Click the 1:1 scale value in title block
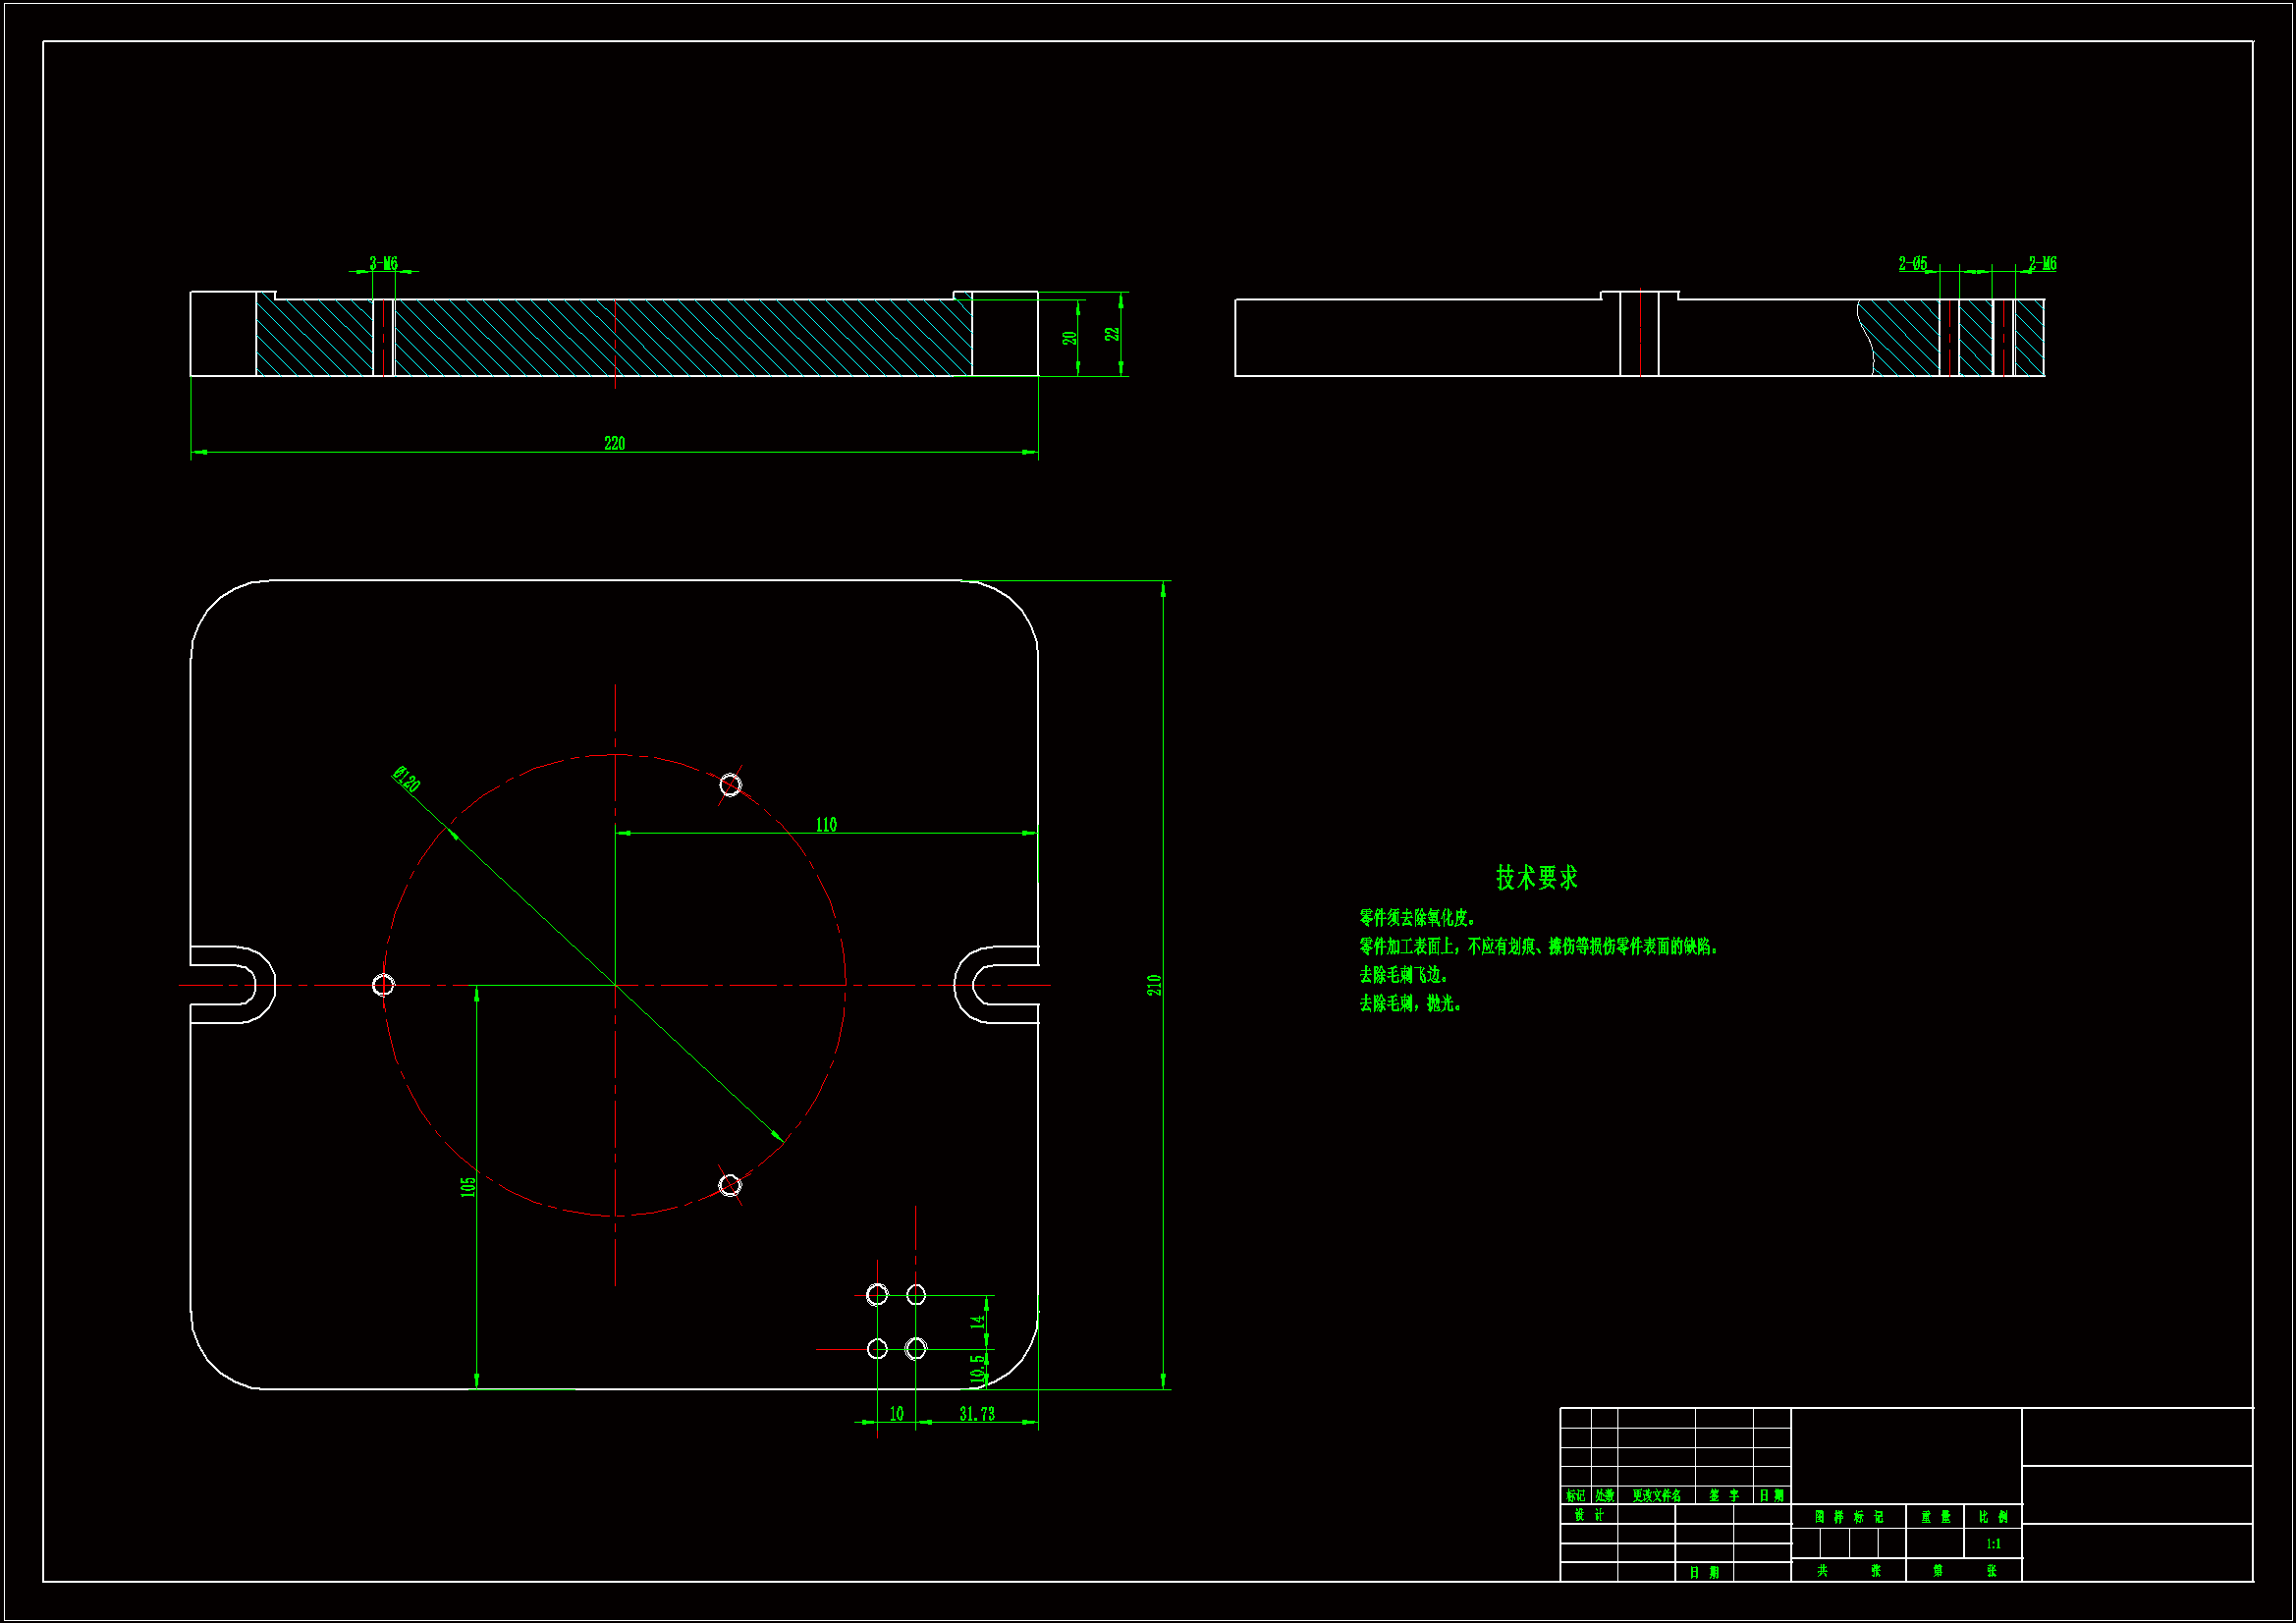This screenshot has height=1623, width=2296. [1993, 1544]
